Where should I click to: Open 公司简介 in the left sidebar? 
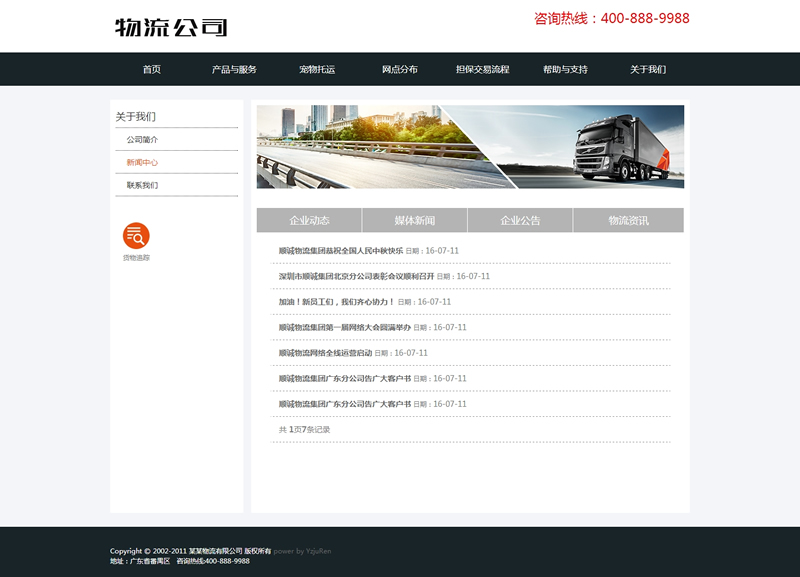pos(142,140)
